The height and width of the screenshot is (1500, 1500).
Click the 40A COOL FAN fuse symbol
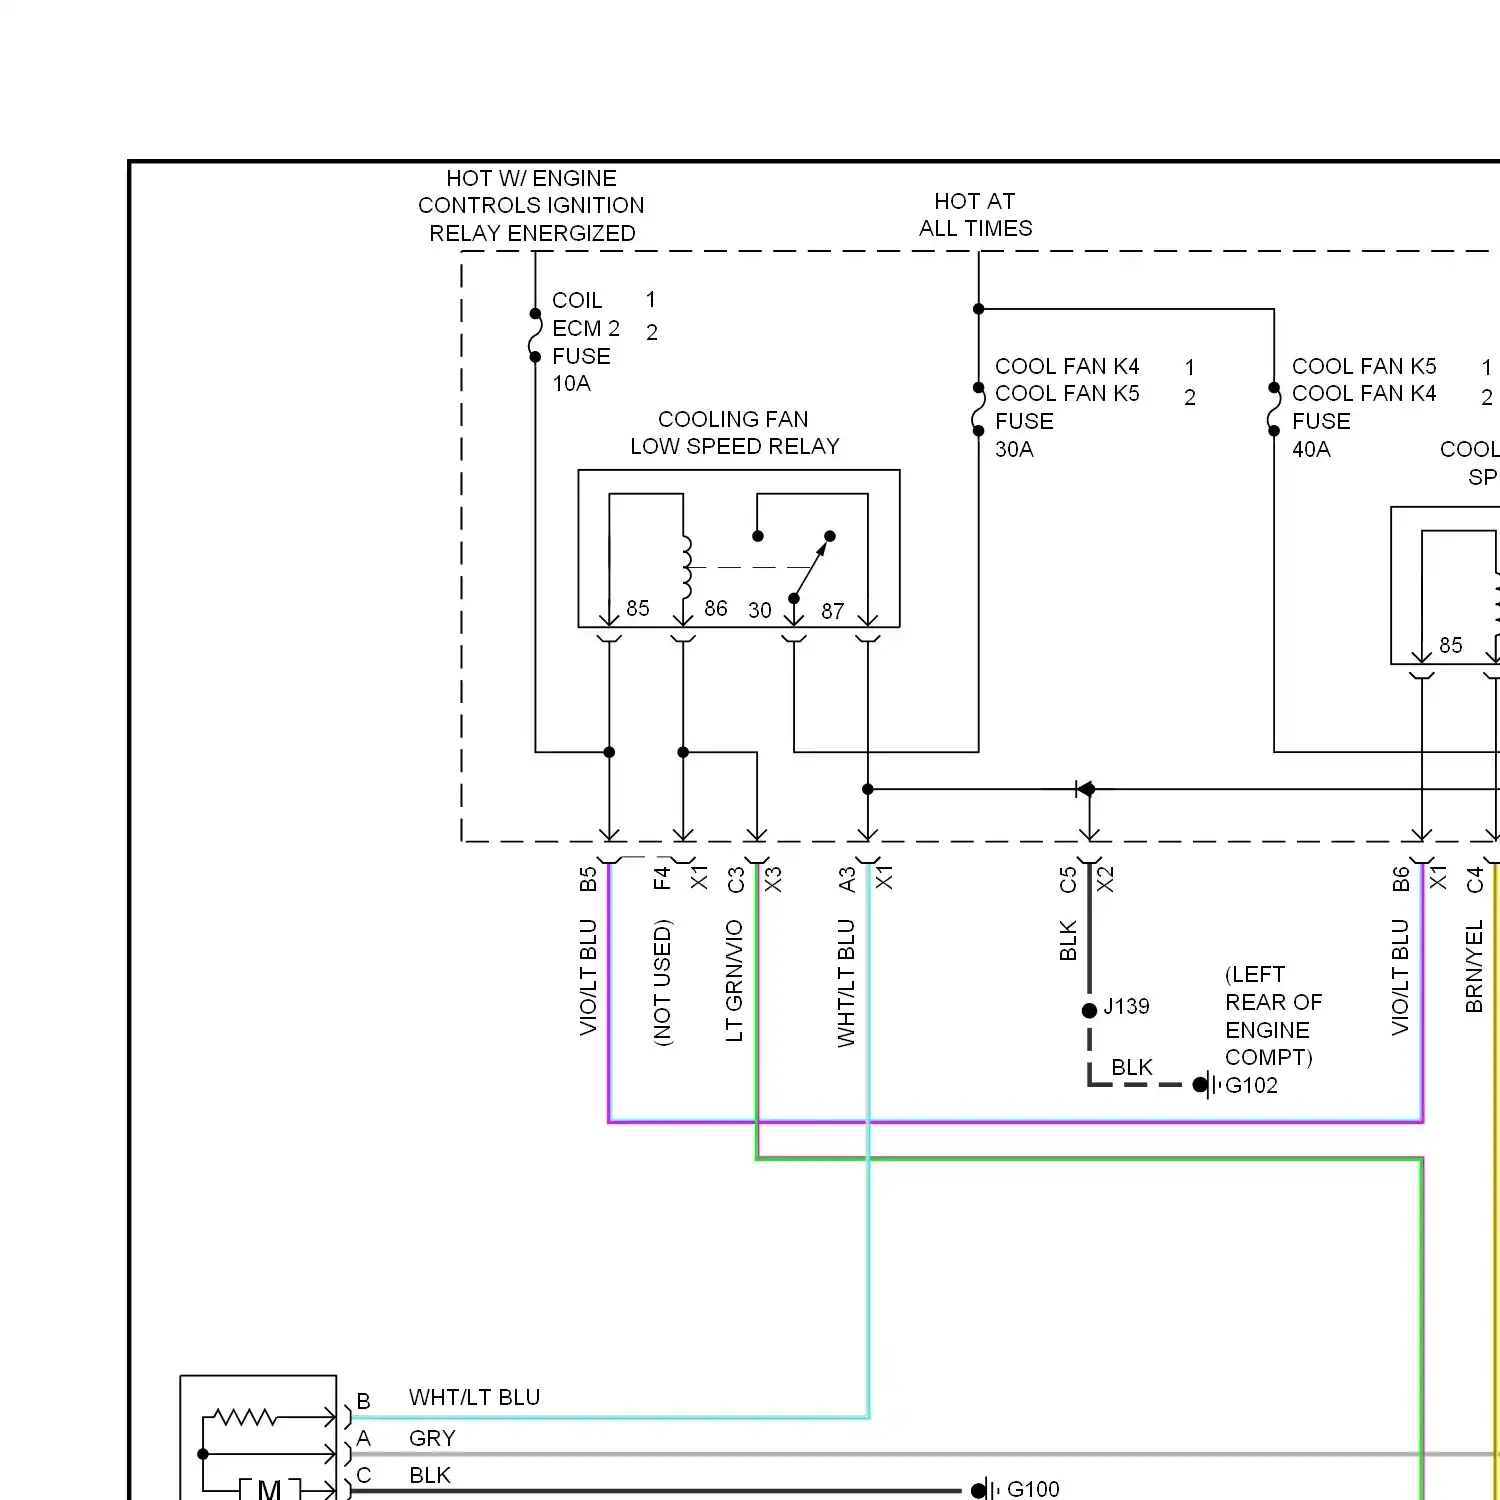(1274, 409)
